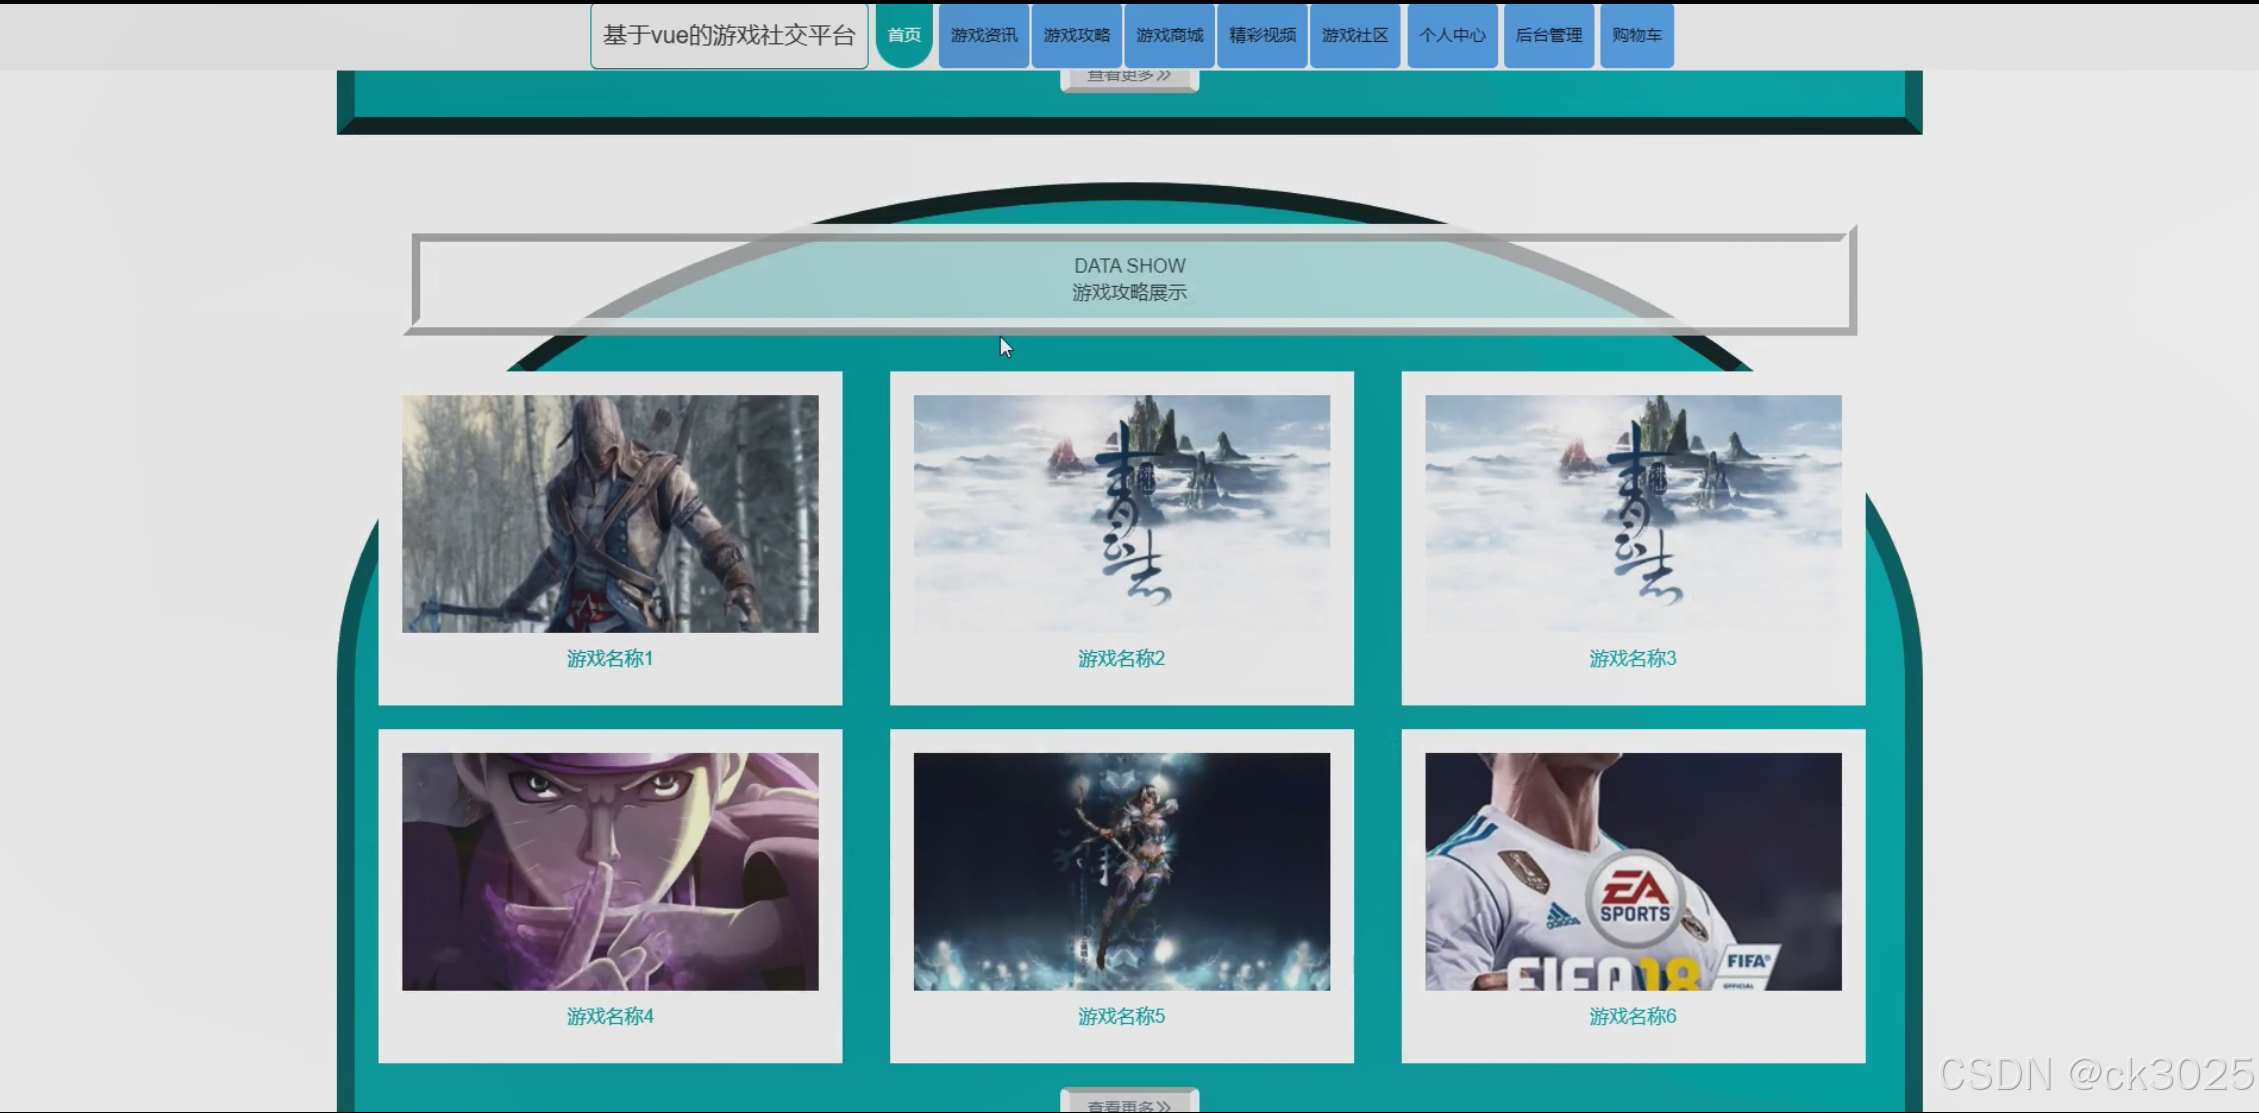This screenshot has height=1113, width=2259.
Task: Open the 后台管理 menu item
Action: click(x=1548, y=35)
